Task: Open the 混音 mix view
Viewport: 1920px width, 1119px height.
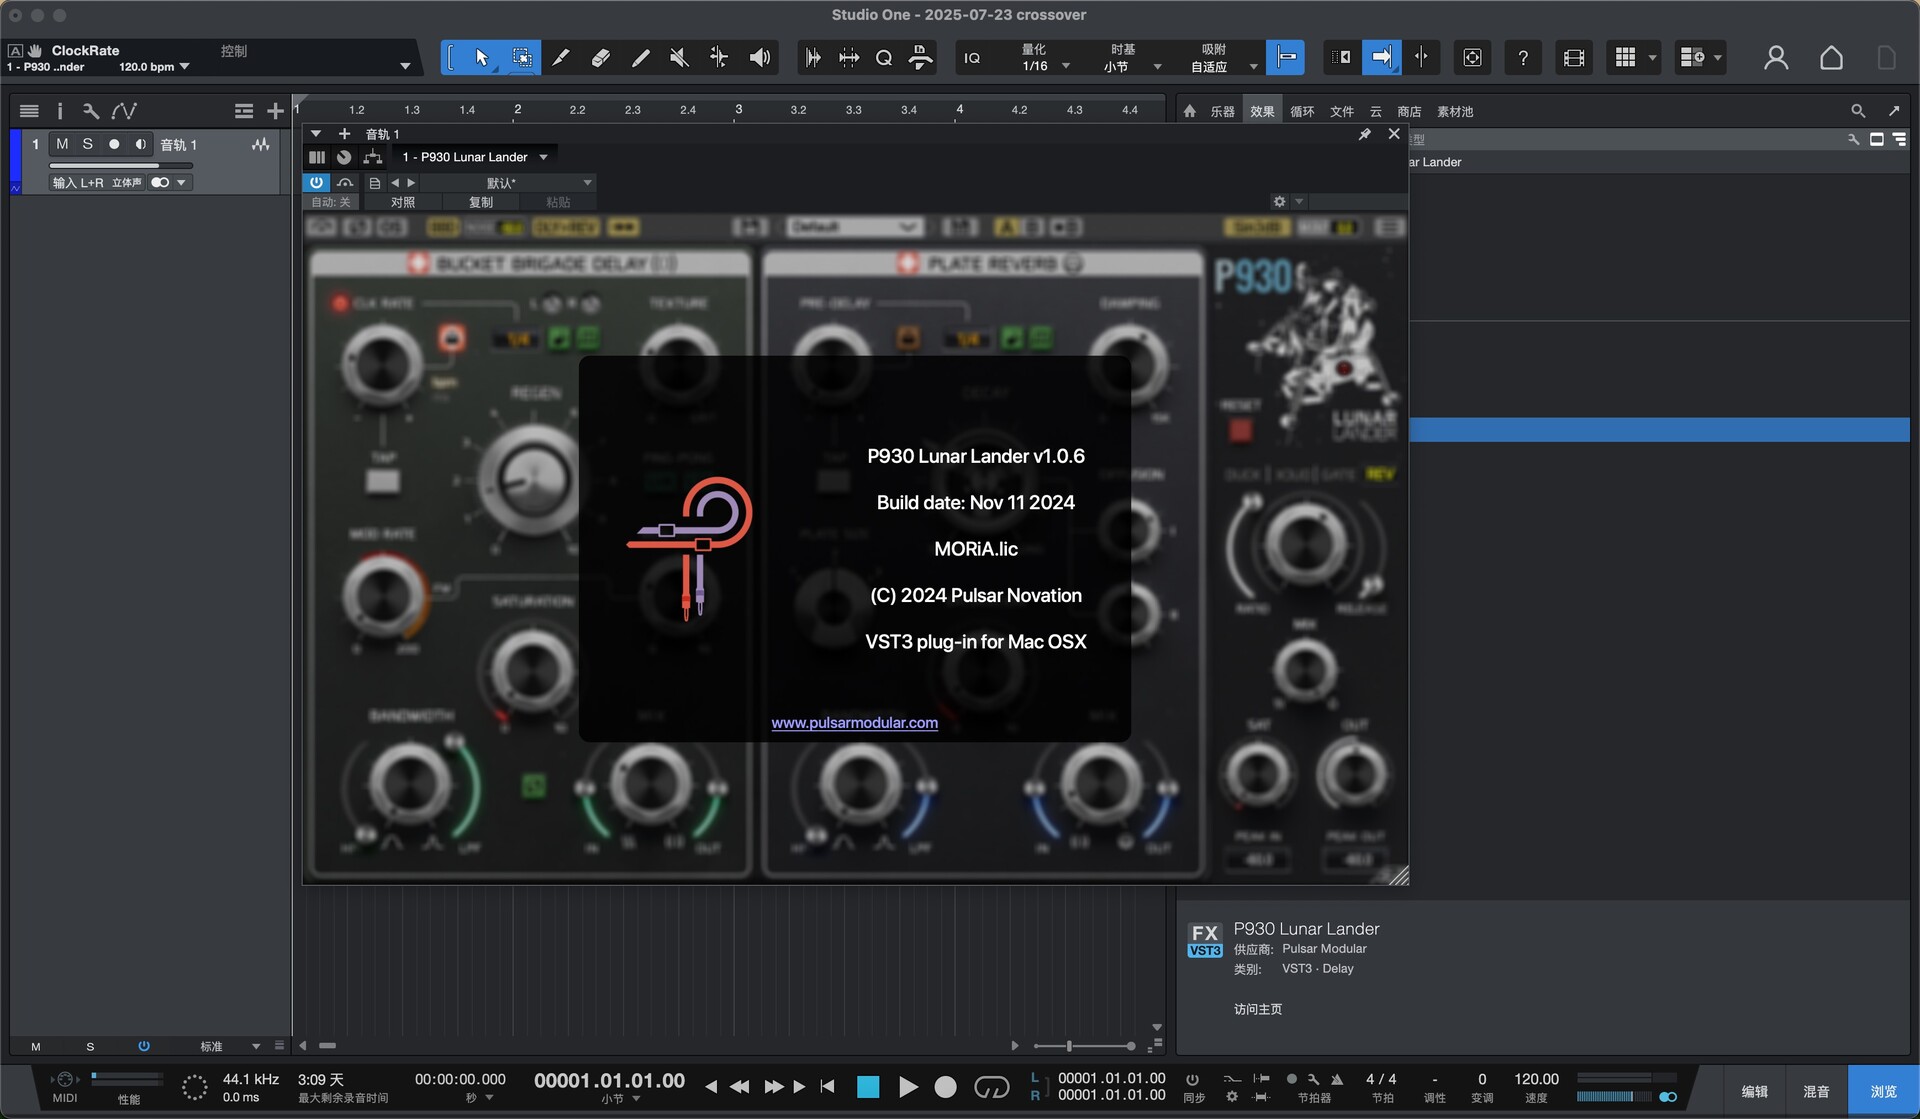Action: click(1816, 1091)
